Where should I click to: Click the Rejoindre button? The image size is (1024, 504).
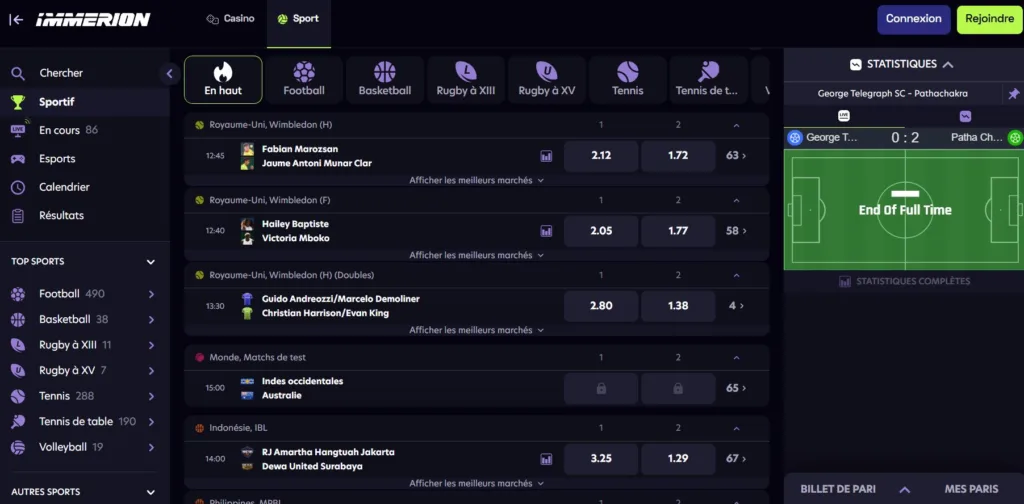point(989,19)
